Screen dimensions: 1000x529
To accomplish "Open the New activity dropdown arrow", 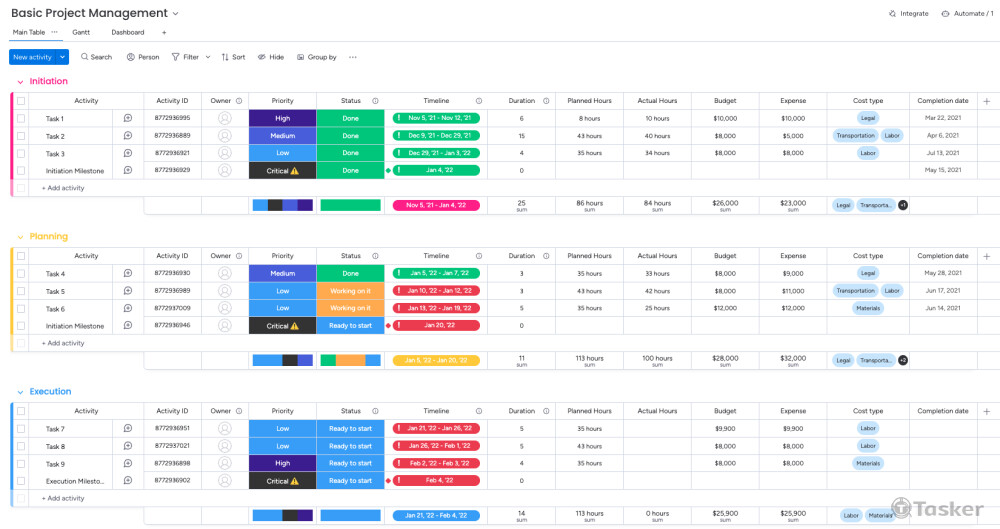I will click(62, 57).
